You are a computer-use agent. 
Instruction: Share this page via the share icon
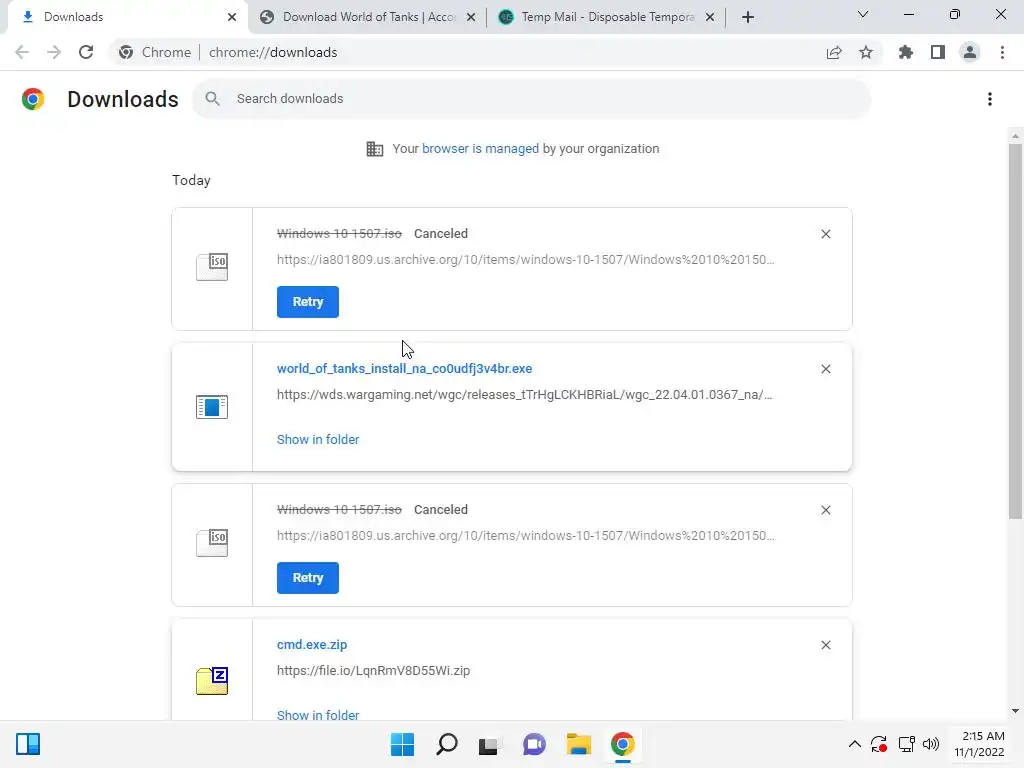(x=834, y=52)
